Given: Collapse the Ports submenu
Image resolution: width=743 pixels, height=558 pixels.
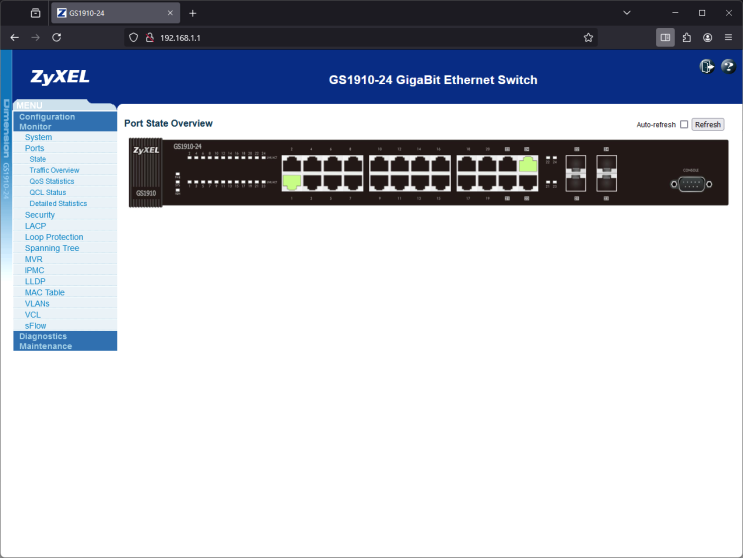Looking at the screenshot, I should (x=34, y=148).
